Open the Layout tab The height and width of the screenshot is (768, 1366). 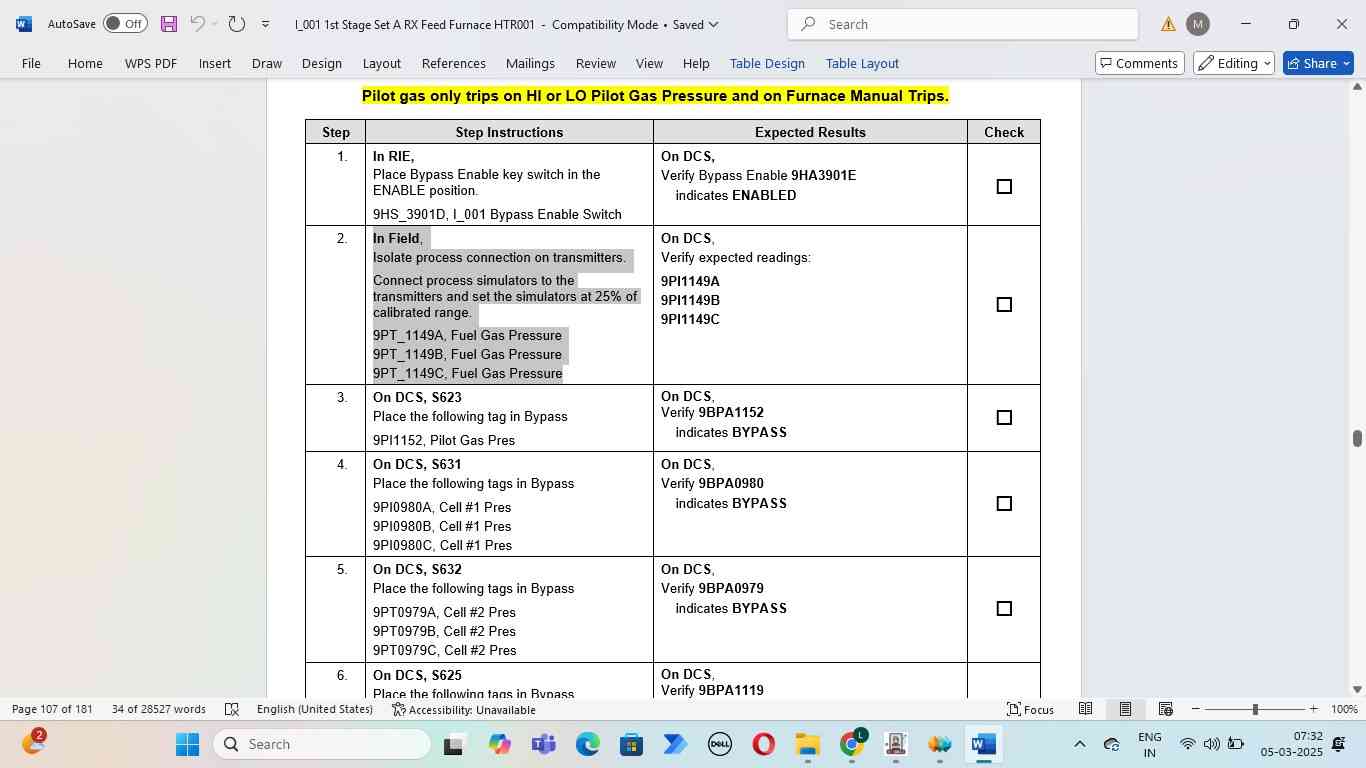(382, 63)
